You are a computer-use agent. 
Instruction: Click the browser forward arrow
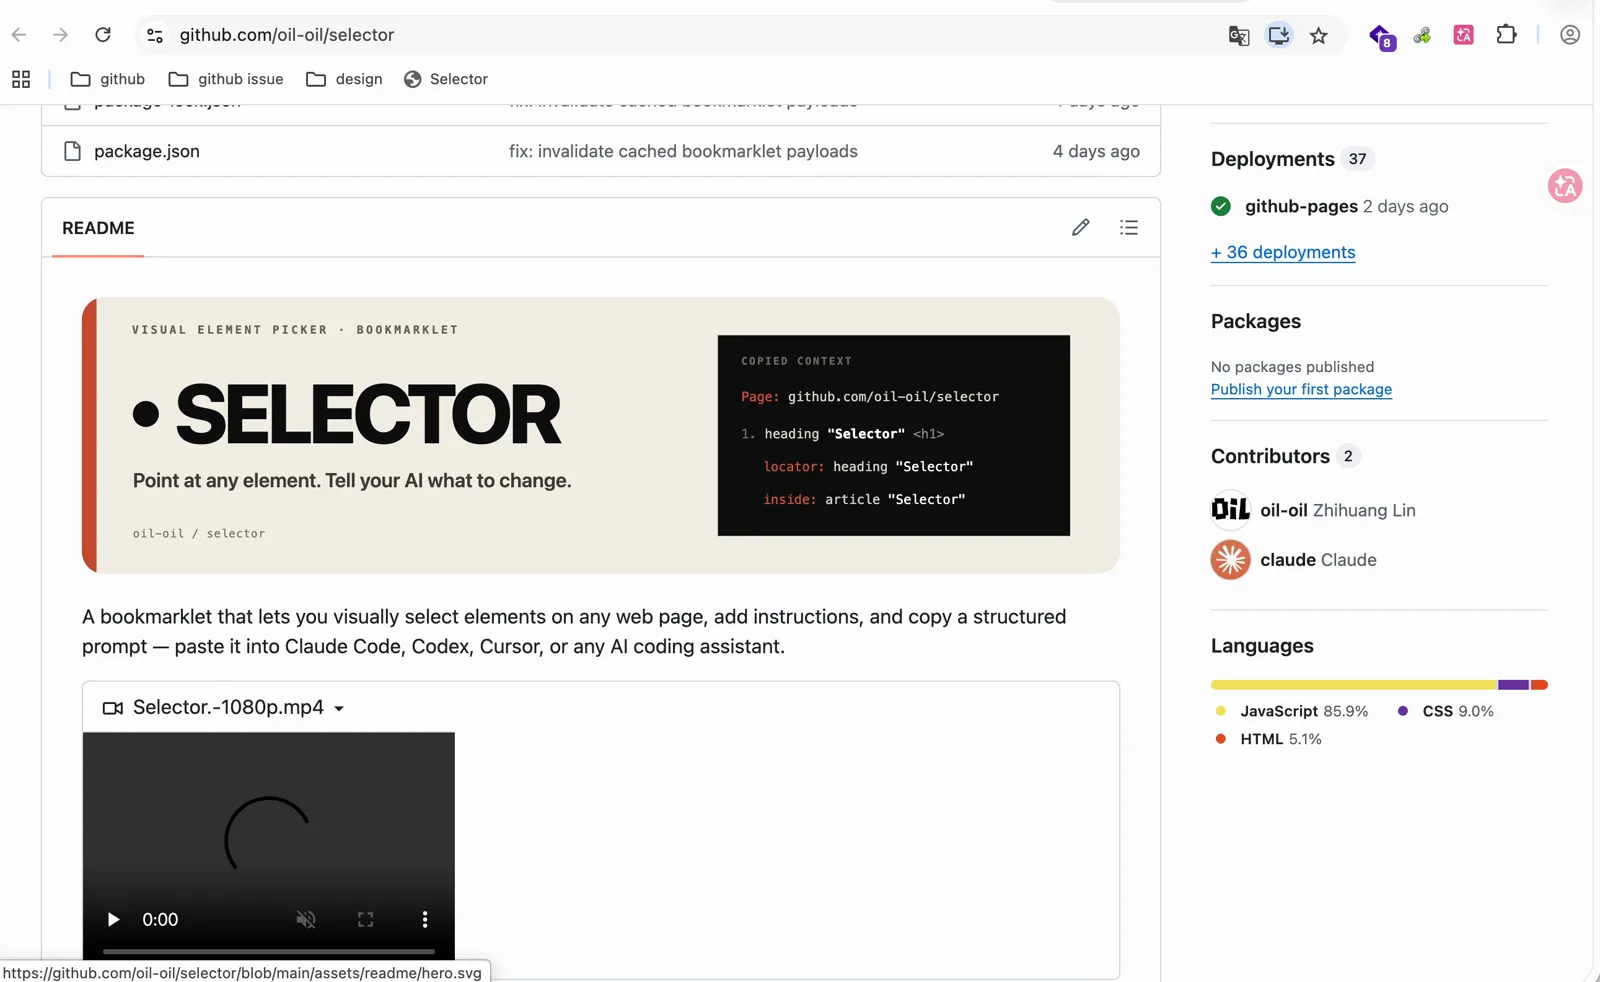click(x=60, y=35)
